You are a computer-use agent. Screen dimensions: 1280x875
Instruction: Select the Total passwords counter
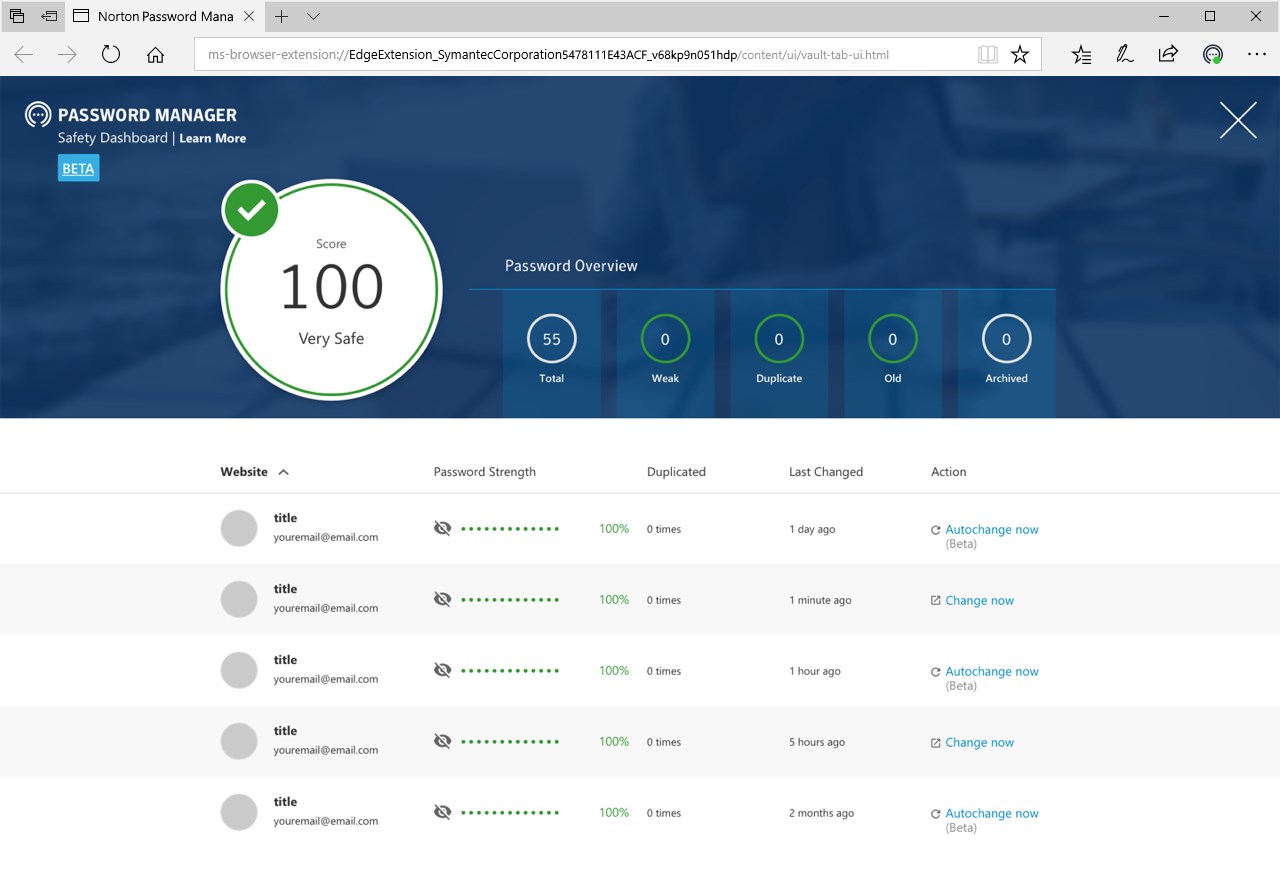pos(551,339)
